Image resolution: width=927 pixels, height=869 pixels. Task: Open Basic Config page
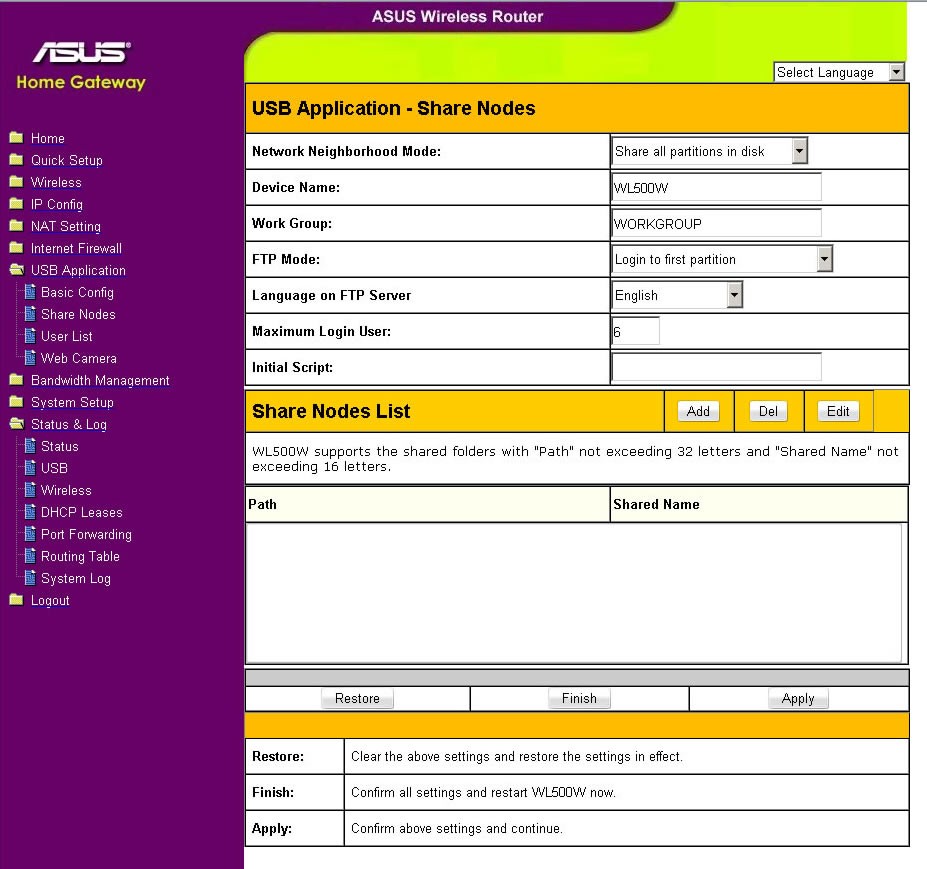coord(77,292)
